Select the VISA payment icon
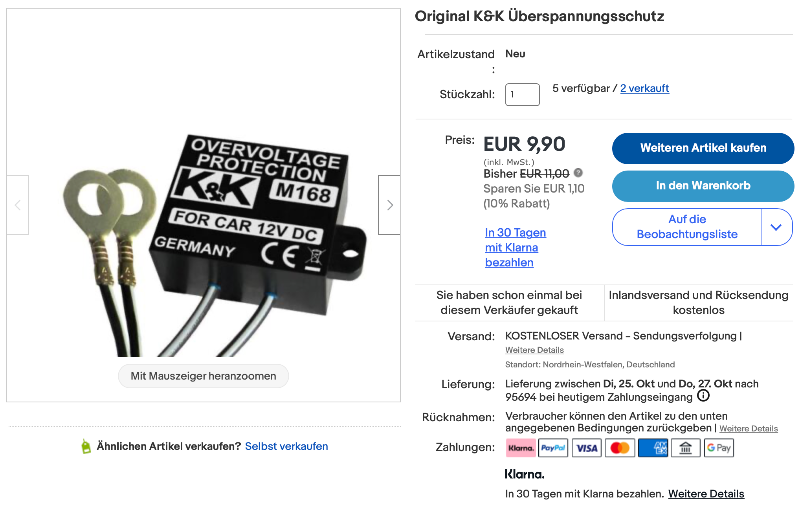The width and height of the screenshot is (800, 505). tap(587, 448)
